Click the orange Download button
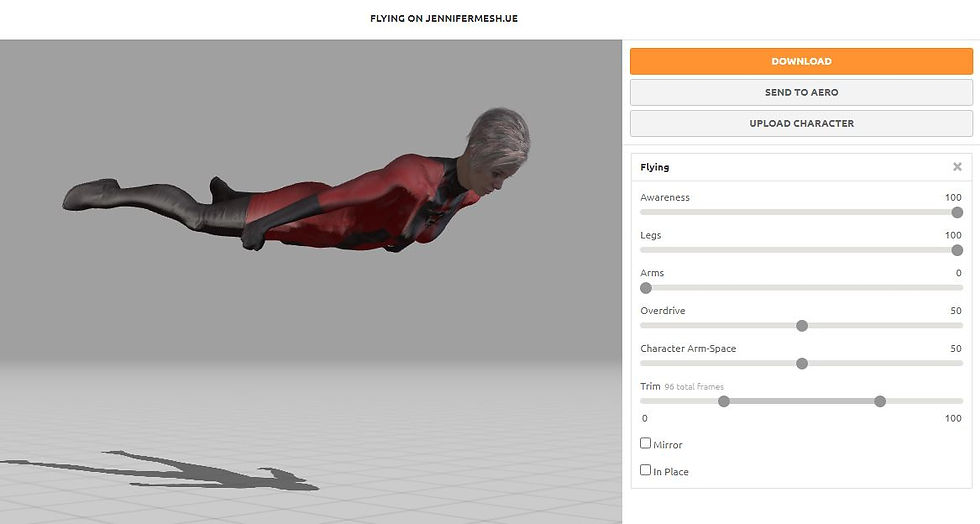The width and height of the screenshot is (980, 524). [x=801, y=61]
